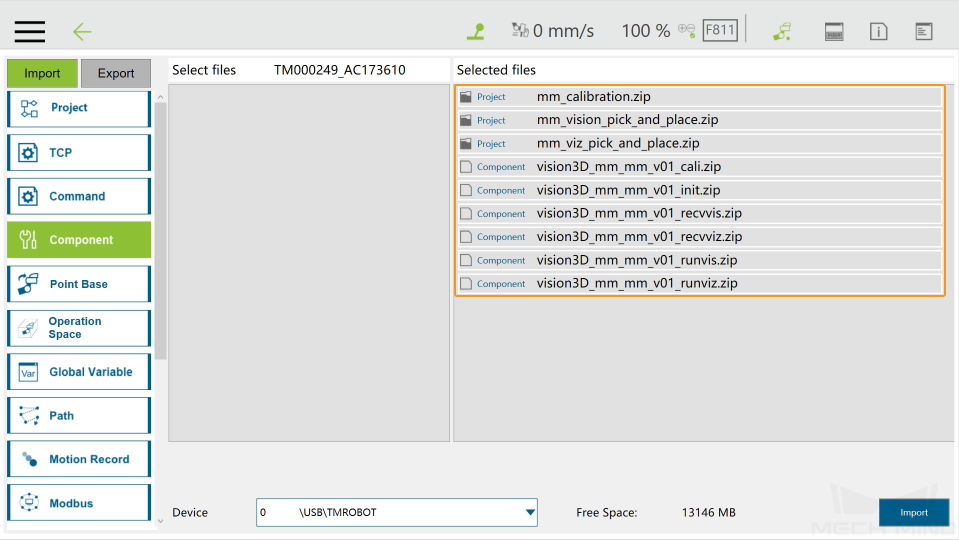959x540 pixels.
Task: Select vision3D_mm_mm_v01_recvviz.zip file name
Action: (x=639, y=237)
